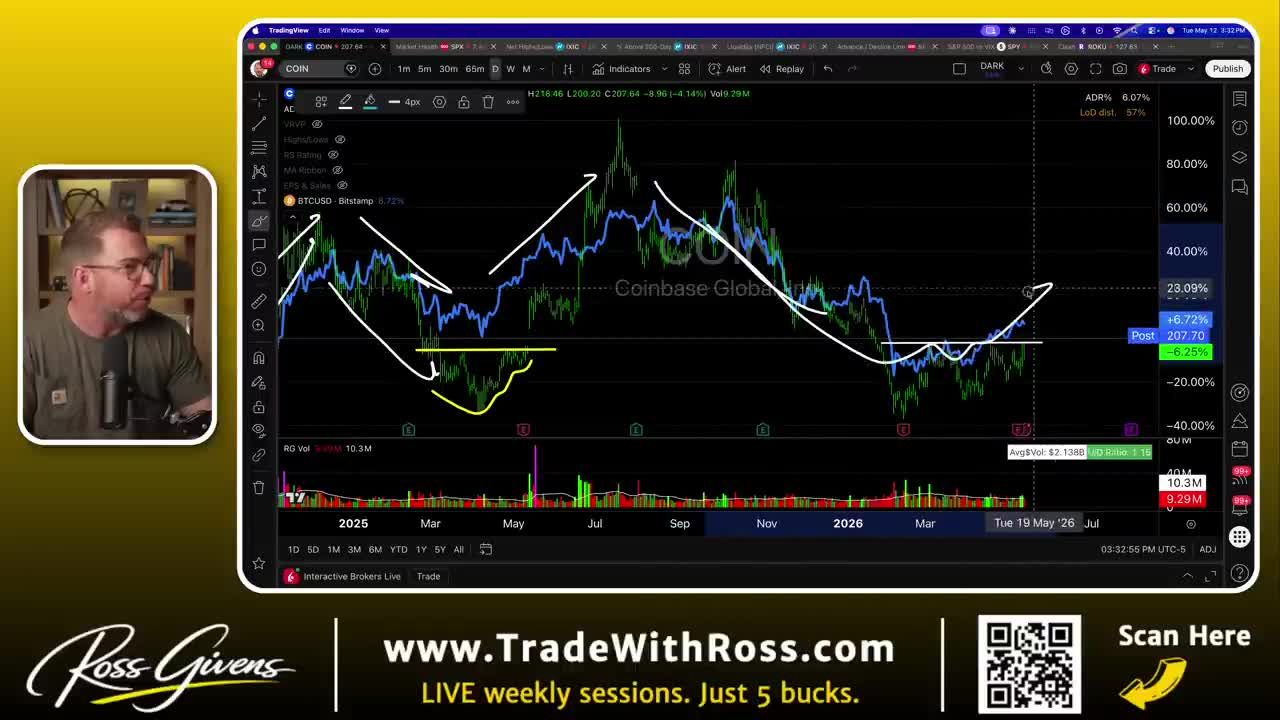Open the Indicators dialog
This screenshot has height=720, width=1280.
pyautogui.click(x=621, y=69)
